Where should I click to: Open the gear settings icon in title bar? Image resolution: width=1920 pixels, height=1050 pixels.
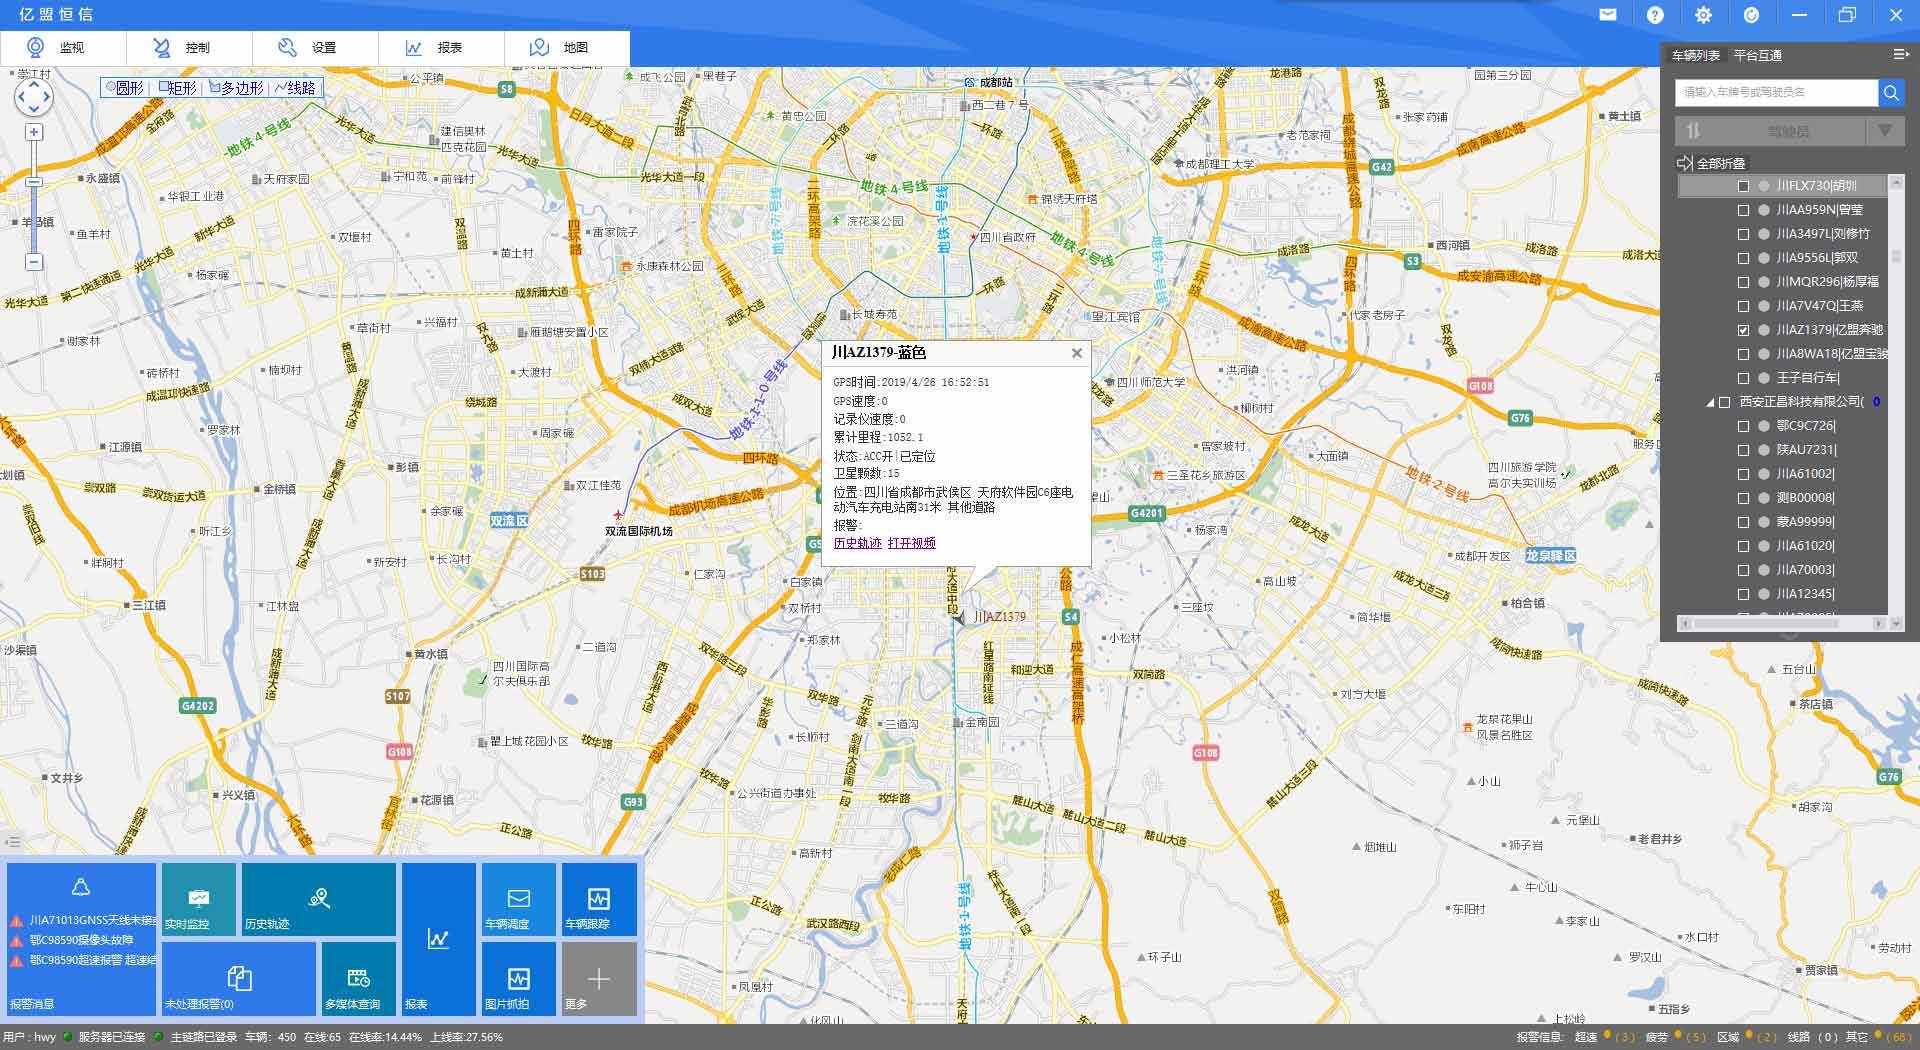[1703, 15]
